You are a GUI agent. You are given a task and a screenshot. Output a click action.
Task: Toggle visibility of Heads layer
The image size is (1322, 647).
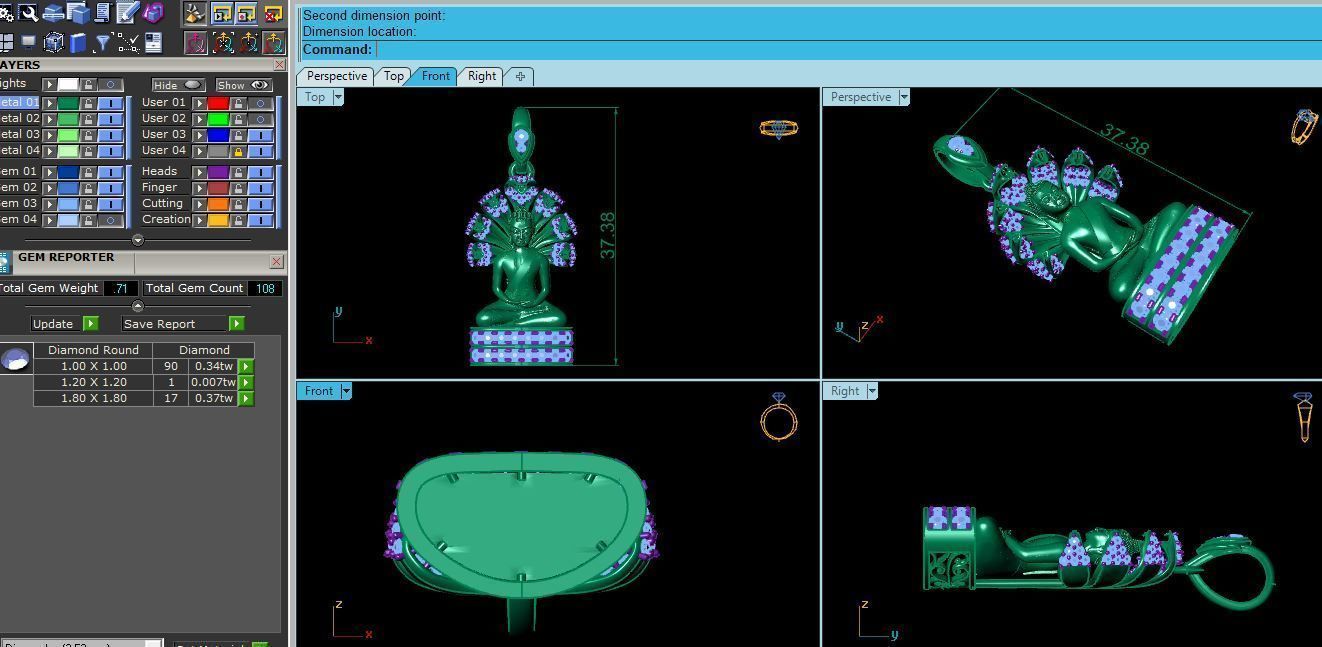click(x=261, y=172)
